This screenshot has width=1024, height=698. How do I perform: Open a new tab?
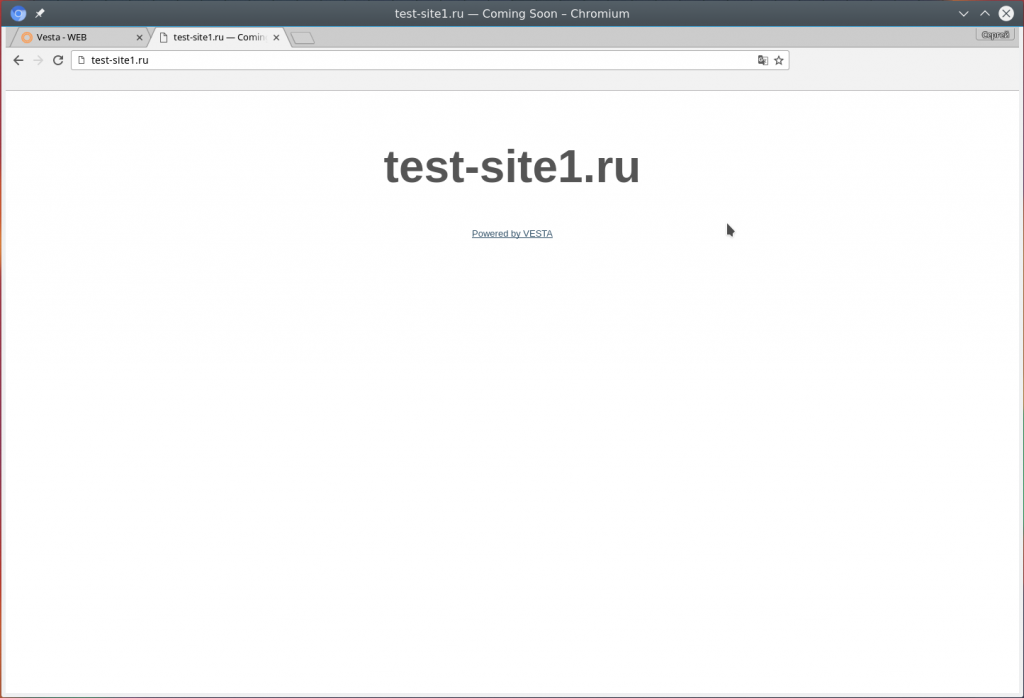coord(302,39)
